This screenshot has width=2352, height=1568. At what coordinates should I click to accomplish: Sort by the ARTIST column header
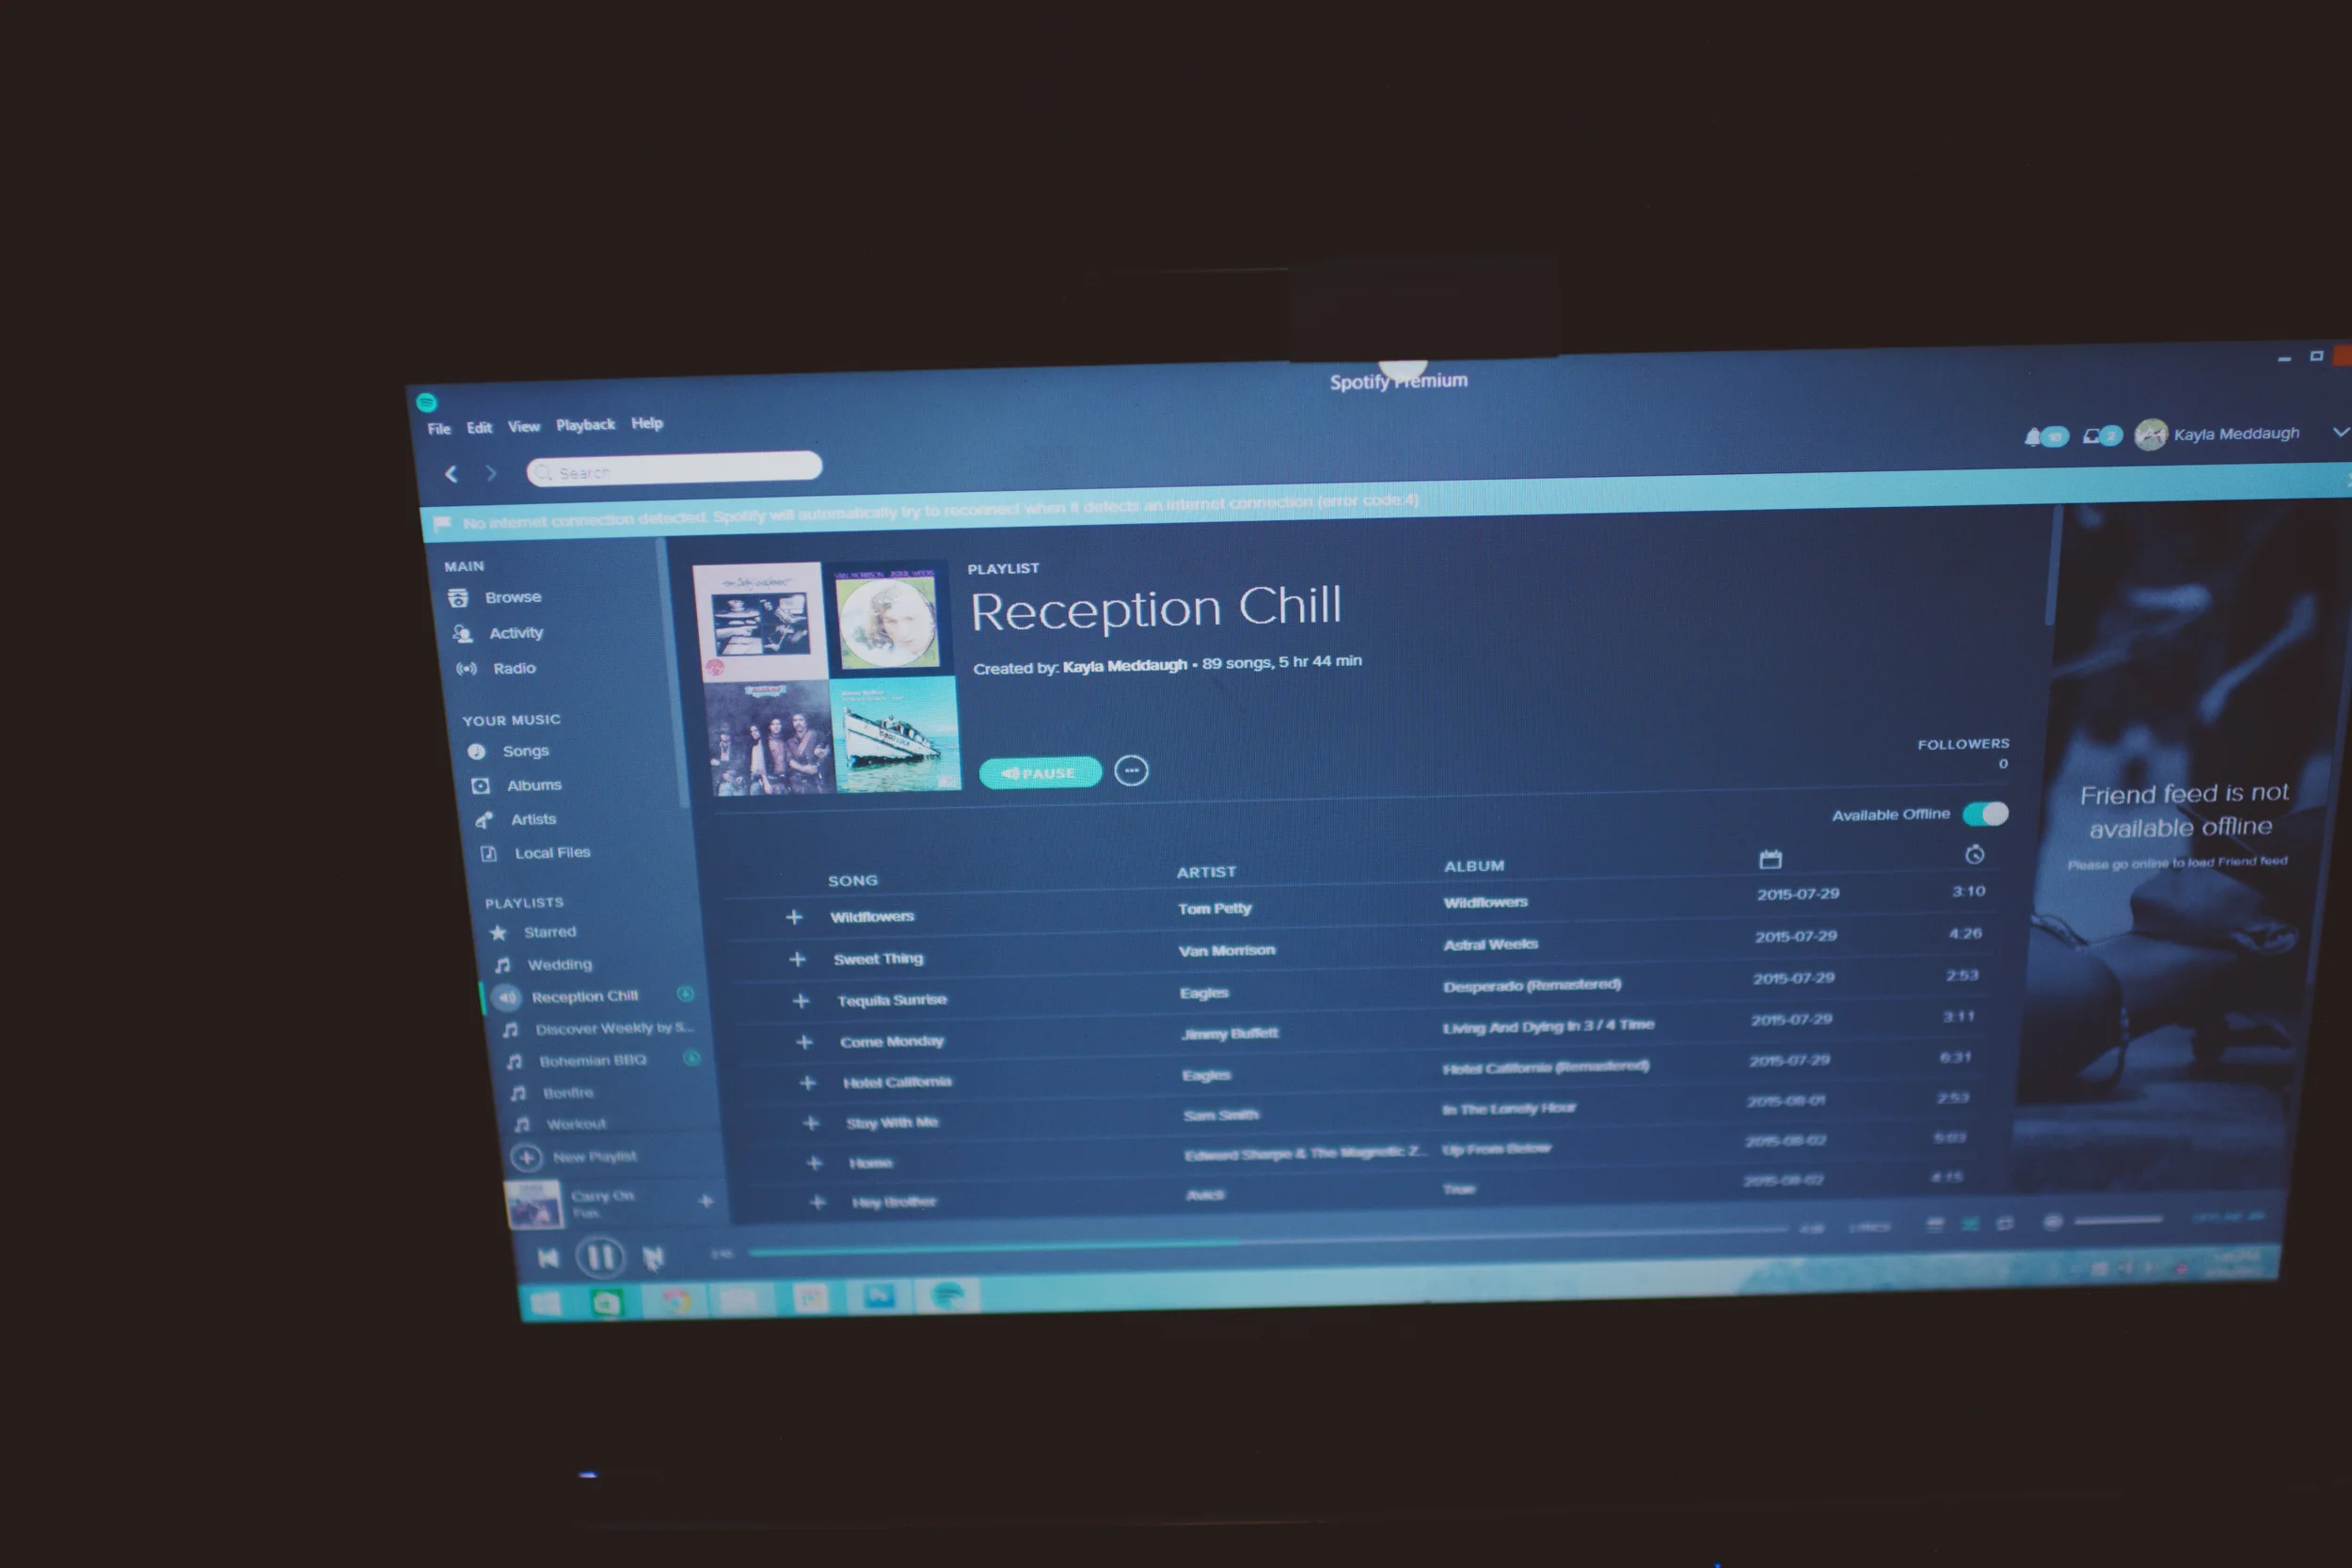[x=1206, y=872]
